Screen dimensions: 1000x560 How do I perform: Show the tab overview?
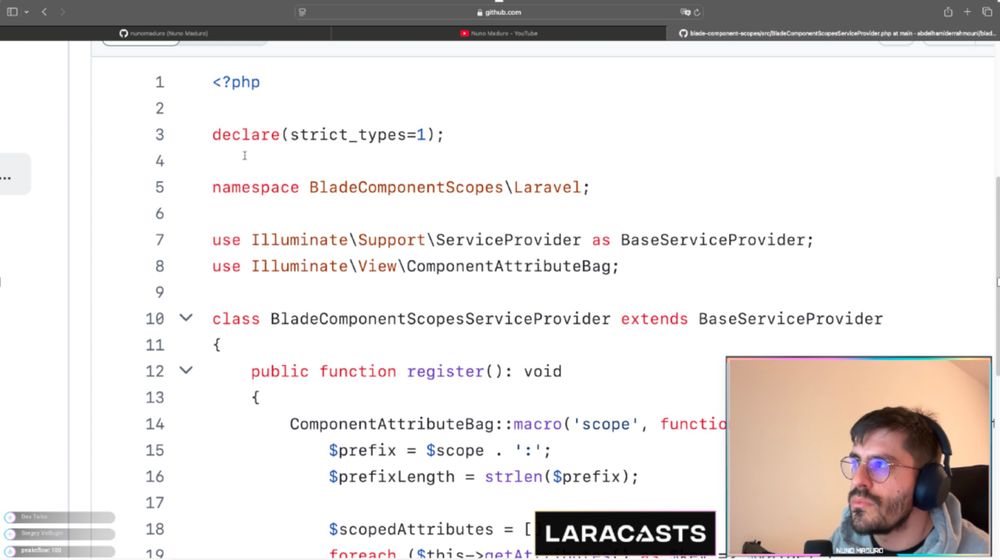pos(987,11)
